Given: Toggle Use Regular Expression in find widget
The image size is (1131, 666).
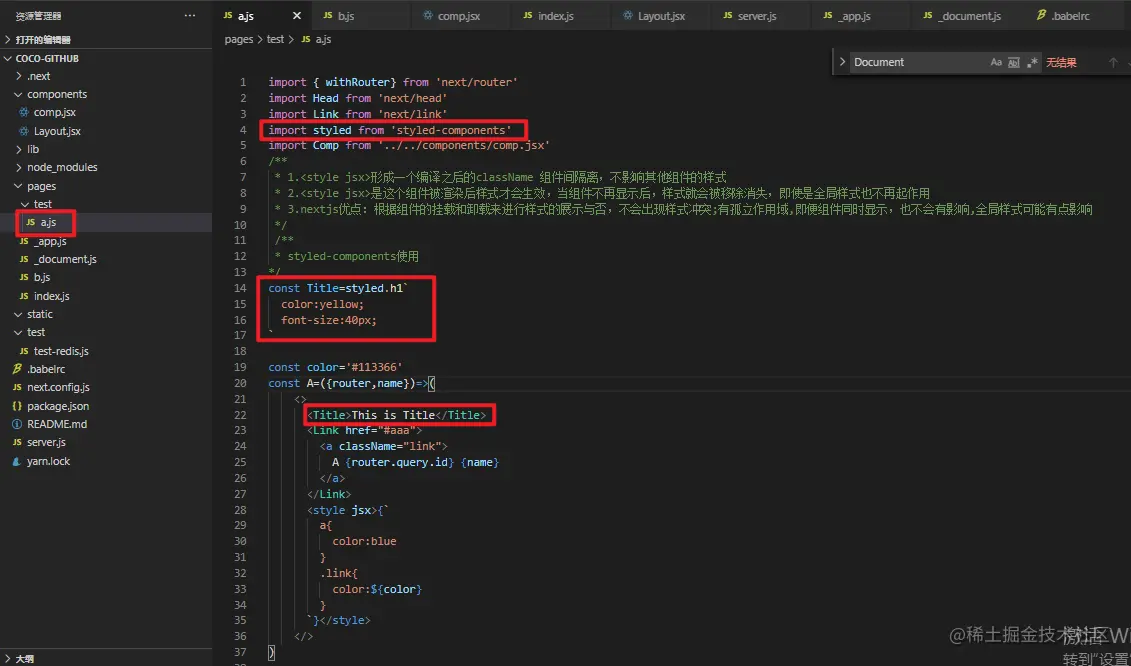Looking at the screenshot, I should tap(1032, 62).
